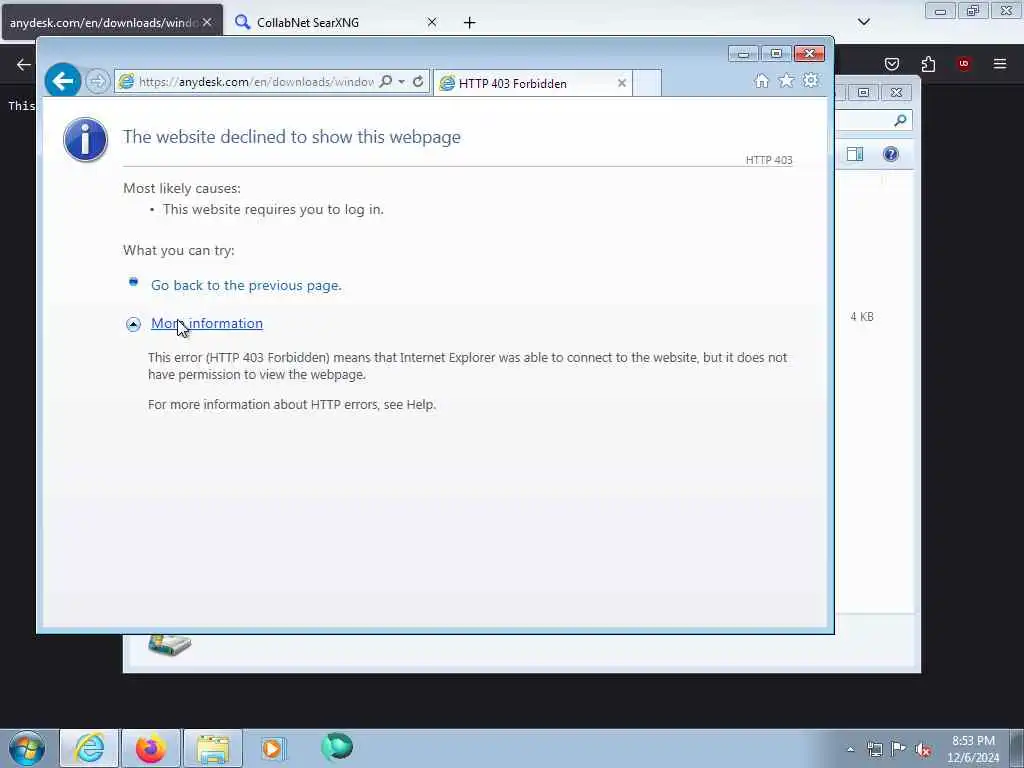Click the Pocket icon in Firefox toolbar
1024x768 pixels.
point(891,64)
